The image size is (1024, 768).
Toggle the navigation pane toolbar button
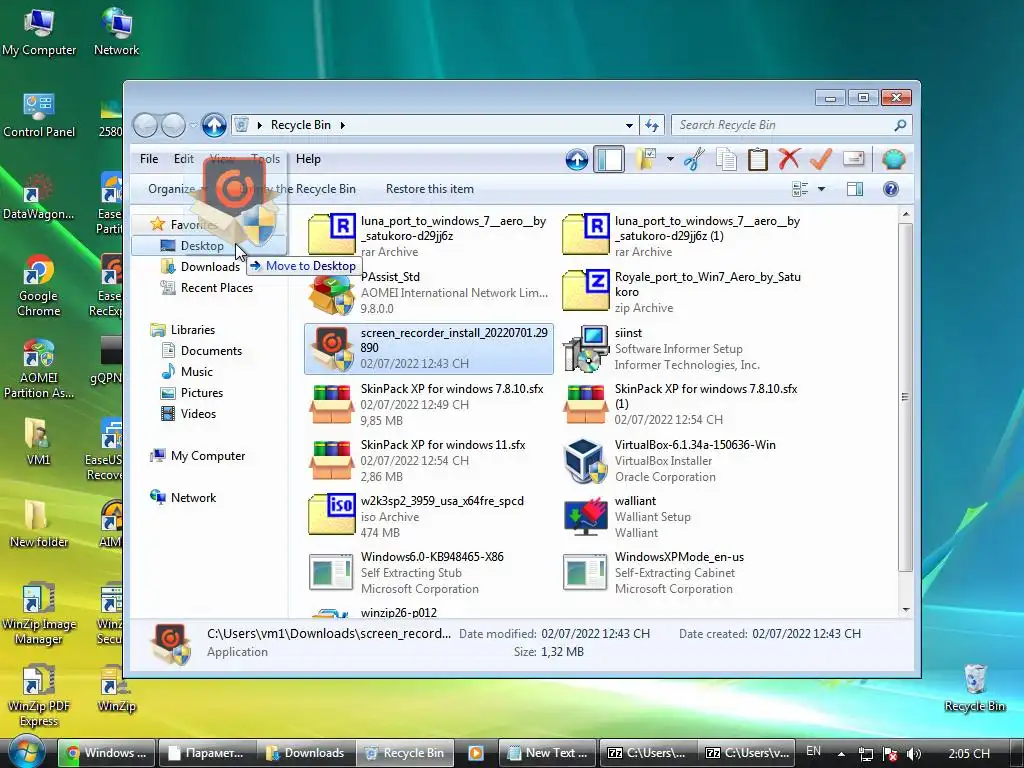609,159
